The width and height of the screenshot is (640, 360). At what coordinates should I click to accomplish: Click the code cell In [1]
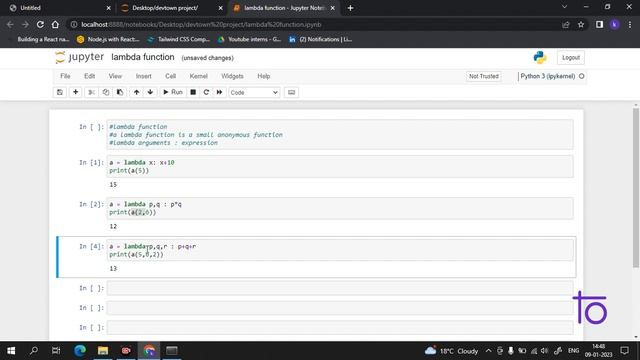pos(340,167)
